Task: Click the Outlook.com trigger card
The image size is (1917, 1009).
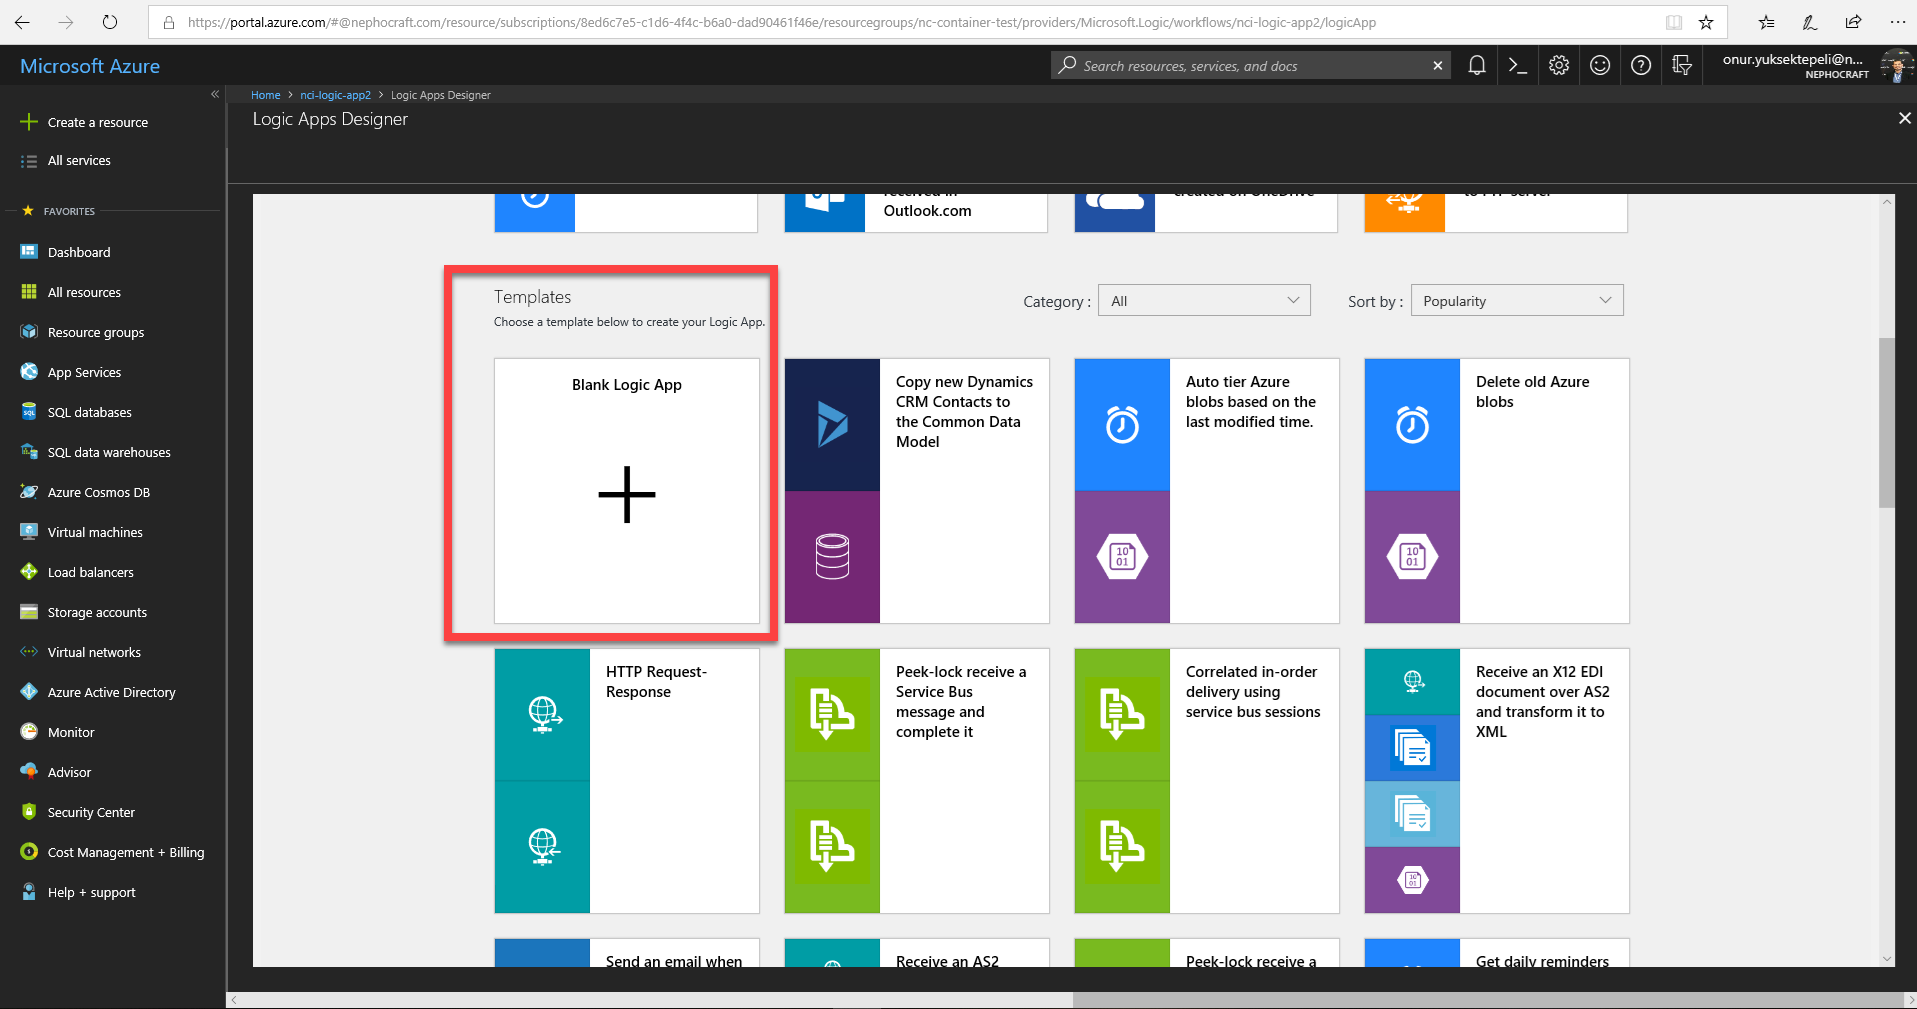Action: [x=916, y=212]
